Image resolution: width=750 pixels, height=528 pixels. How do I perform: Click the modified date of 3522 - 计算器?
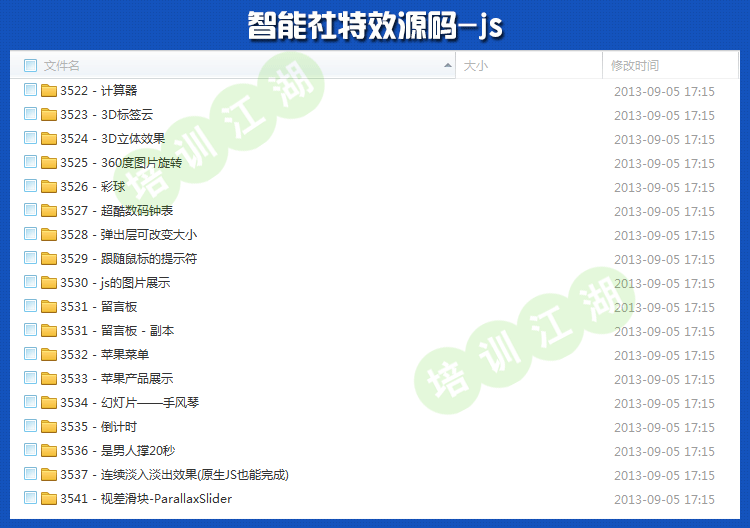coord(664,91)
